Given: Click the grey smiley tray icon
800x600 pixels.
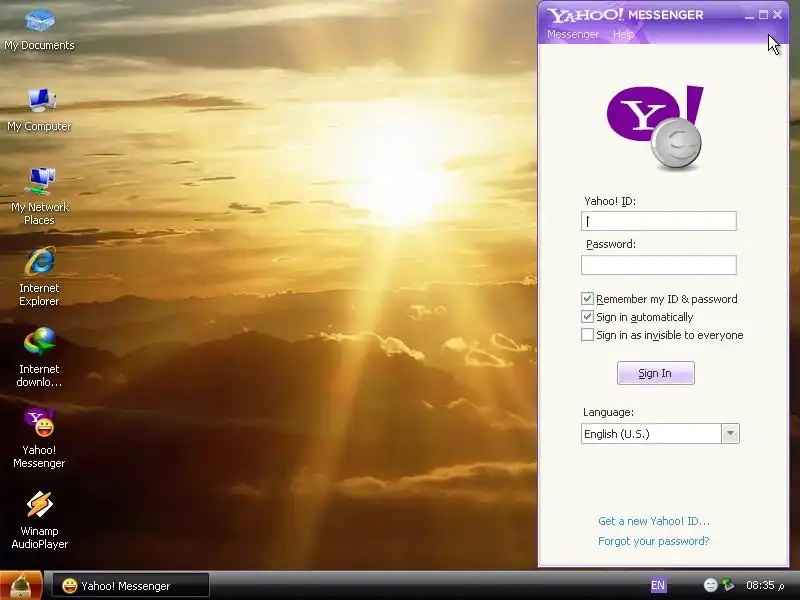Looking at the screenshot, I should click(710, 585).
